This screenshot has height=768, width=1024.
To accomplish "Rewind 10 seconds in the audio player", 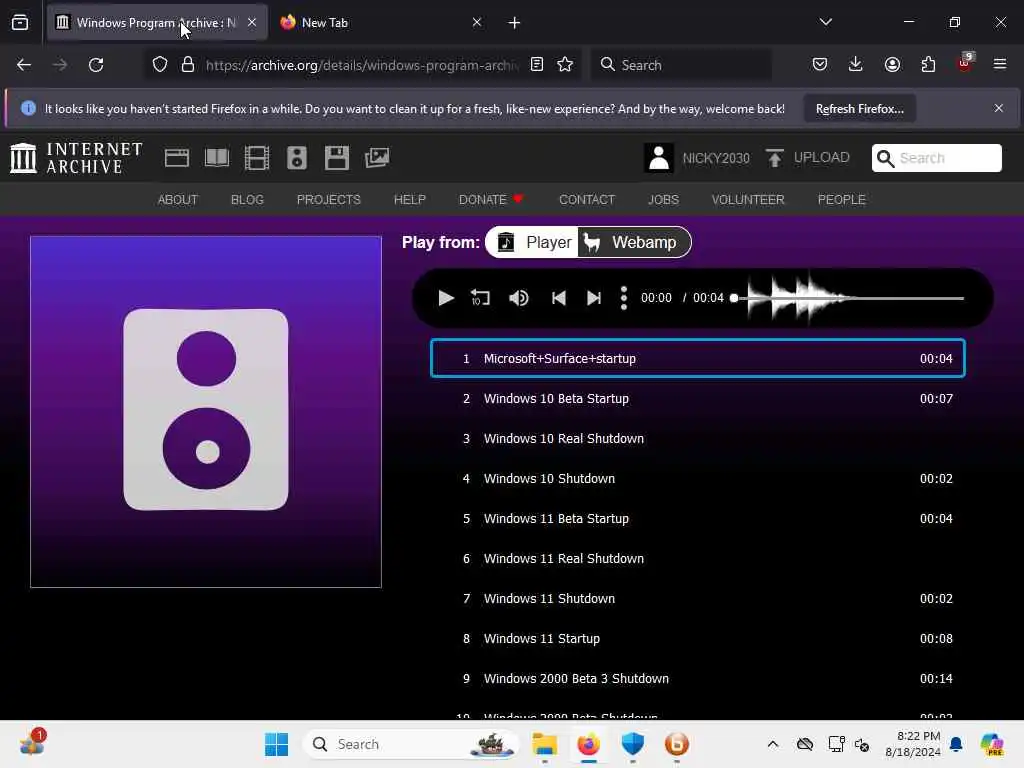I will tap(480, 298).
